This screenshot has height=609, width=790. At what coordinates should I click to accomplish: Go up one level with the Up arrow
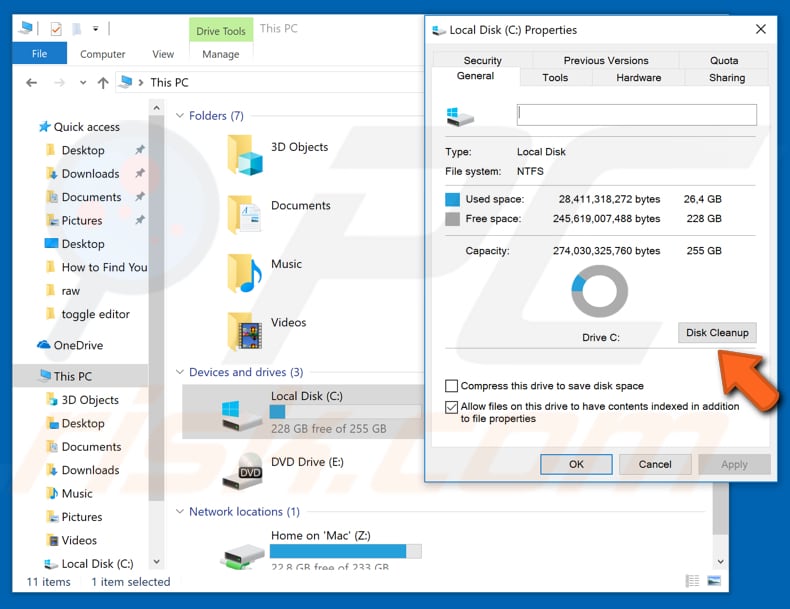(x=103, y=83)
